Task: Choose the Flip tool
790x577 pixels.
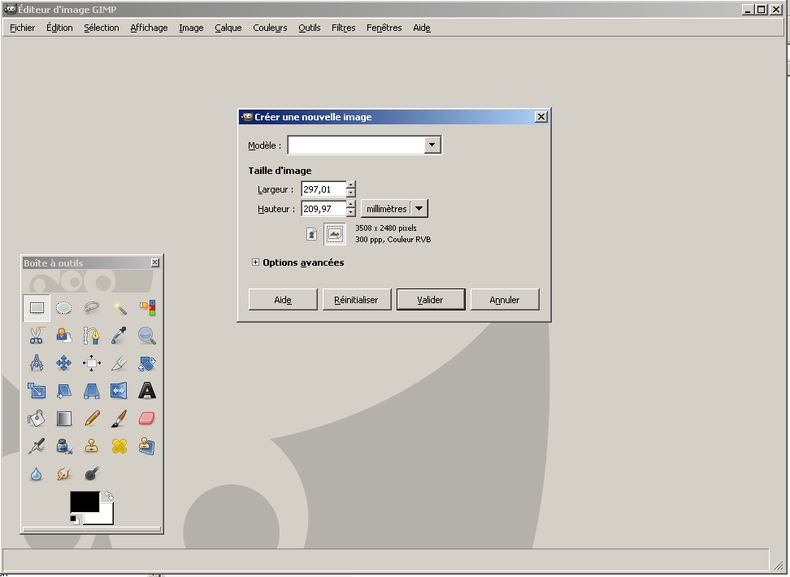Action: pos(119,391)
